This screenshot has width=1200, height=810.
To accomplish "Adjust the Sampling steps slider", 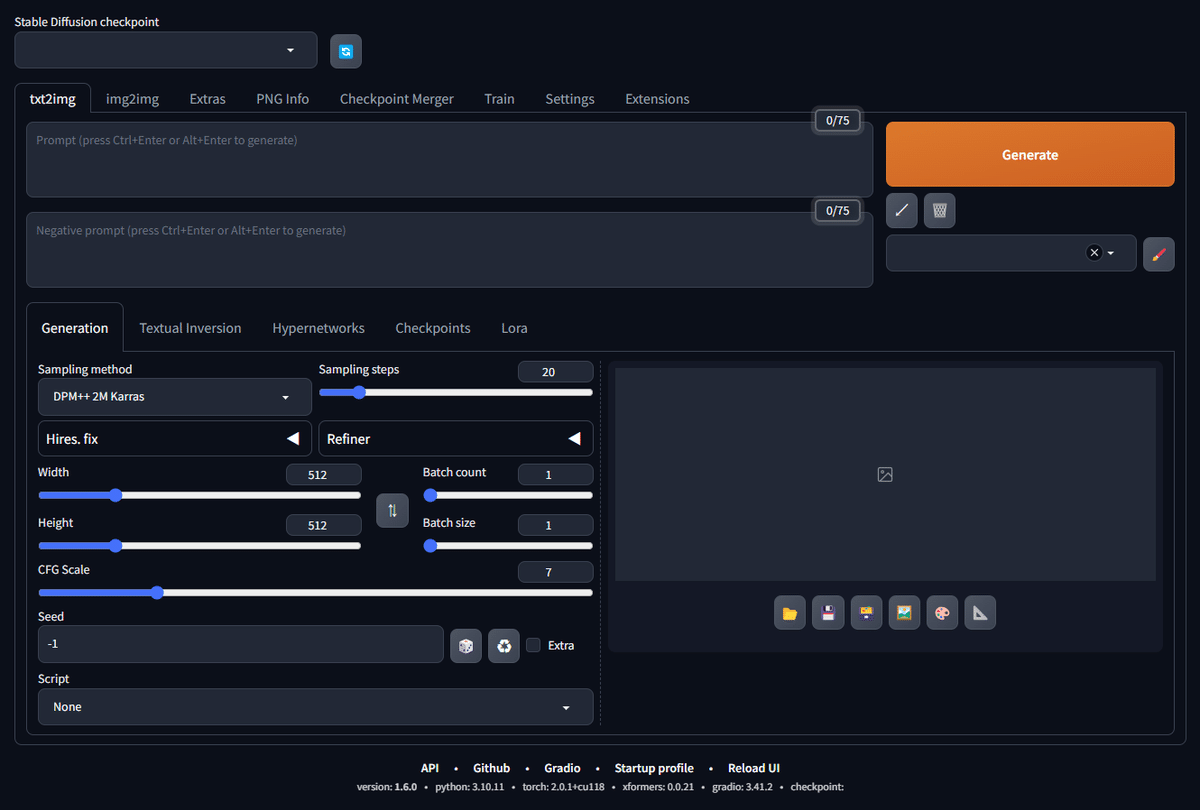I will point(456,392).
